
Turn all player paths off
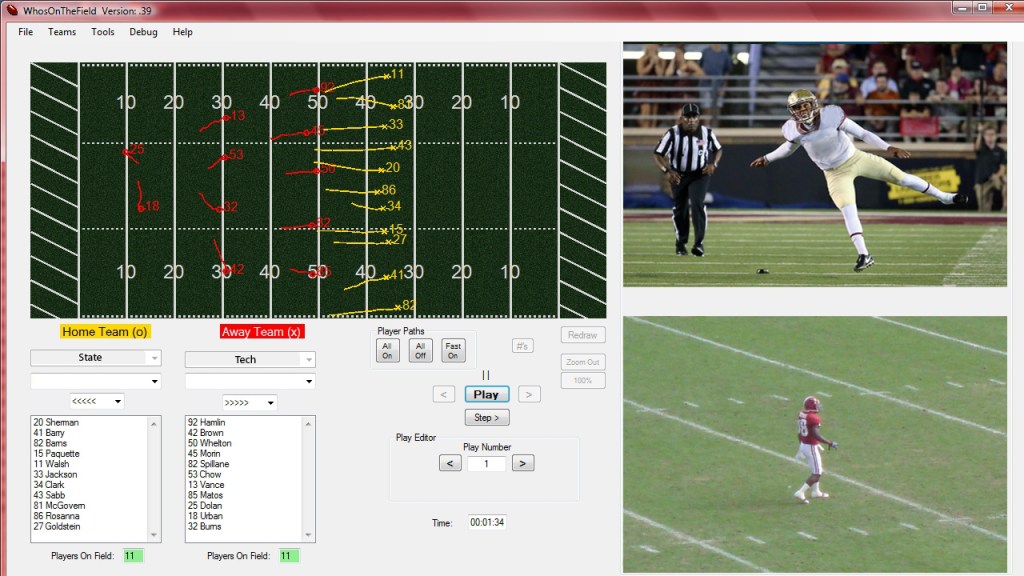420,350
